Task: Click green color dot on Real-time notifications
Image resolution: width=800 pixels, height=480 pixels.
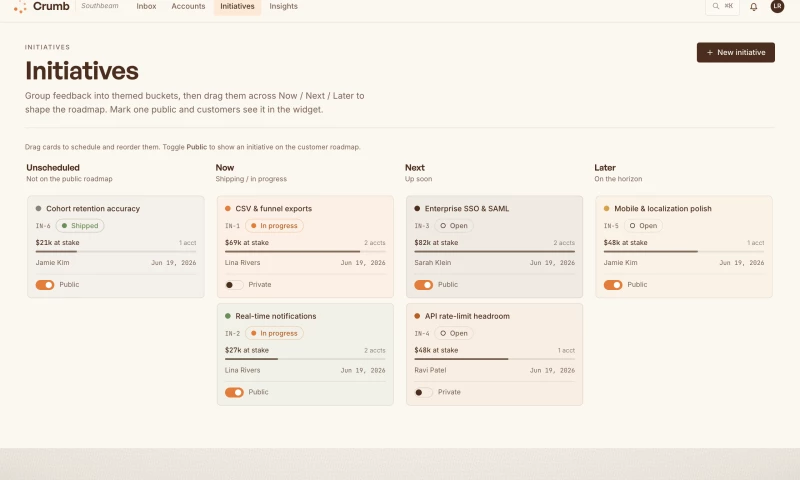Action: tap(228, 316)
